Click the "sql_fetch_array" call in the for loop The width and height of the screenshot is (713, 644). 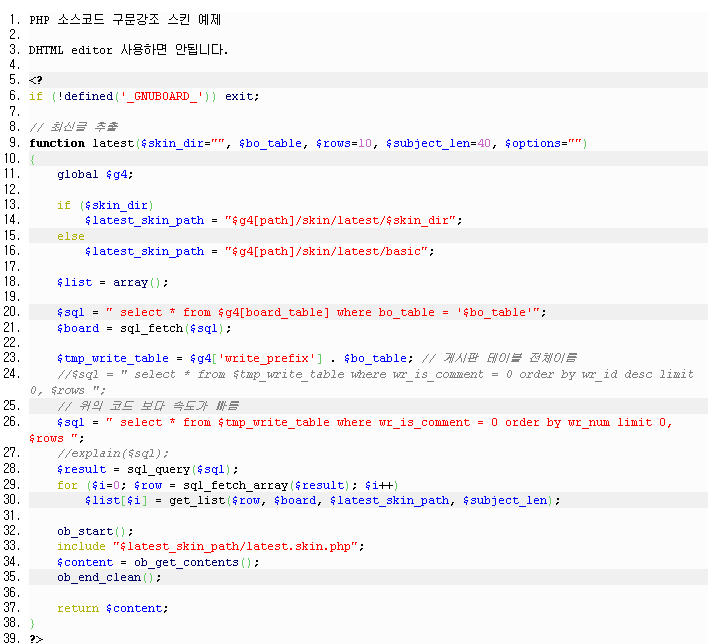238,484
